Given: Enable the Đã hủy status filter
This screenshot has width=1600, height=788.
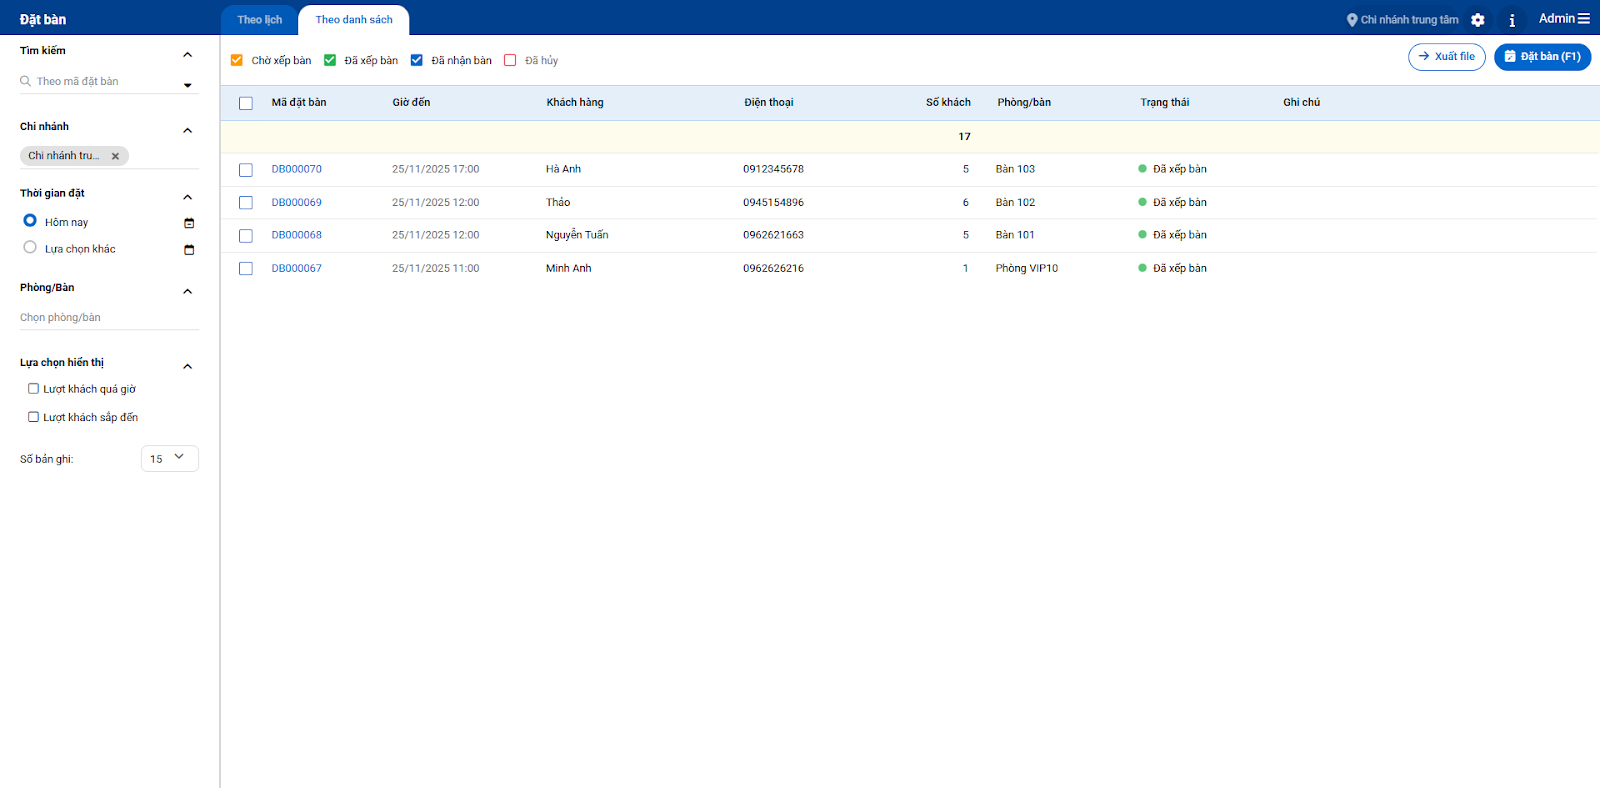Looking at the screenshot, I should coord(510,60).
